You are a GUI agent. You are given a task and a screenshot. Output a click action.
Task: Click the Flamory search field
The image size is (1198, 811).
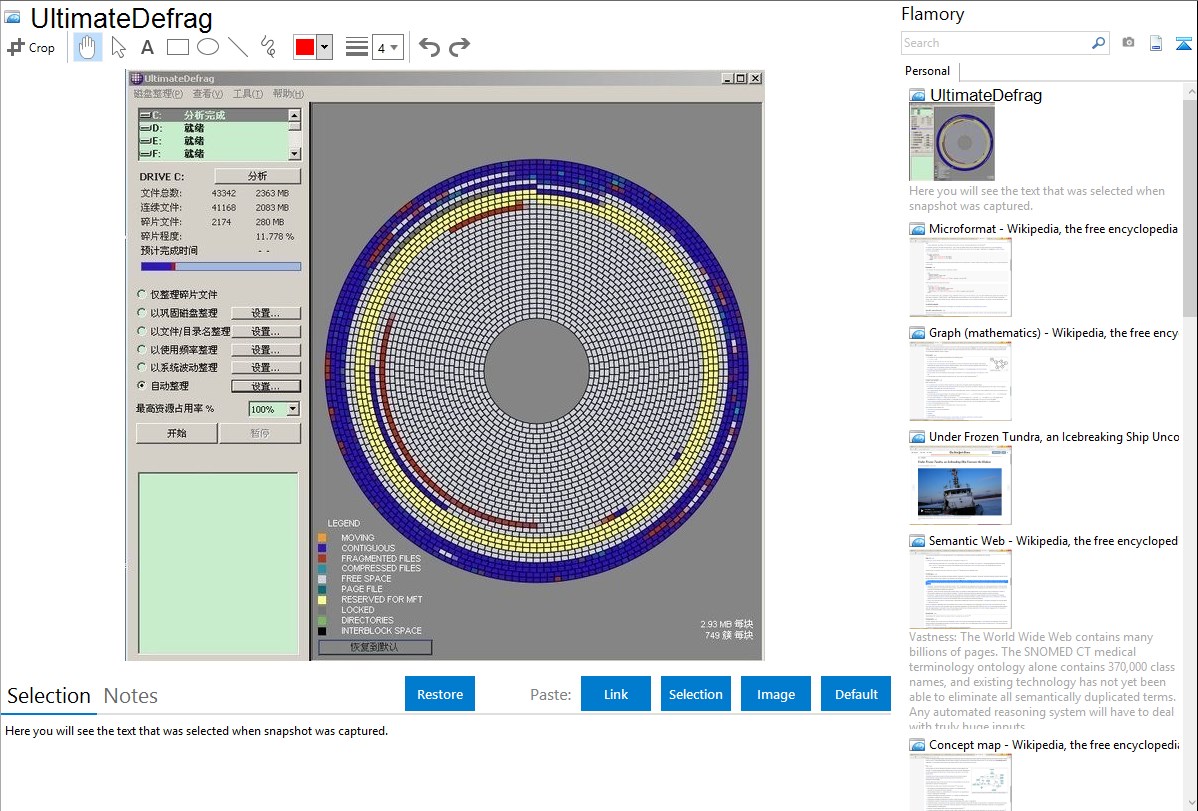click(995, 43)
